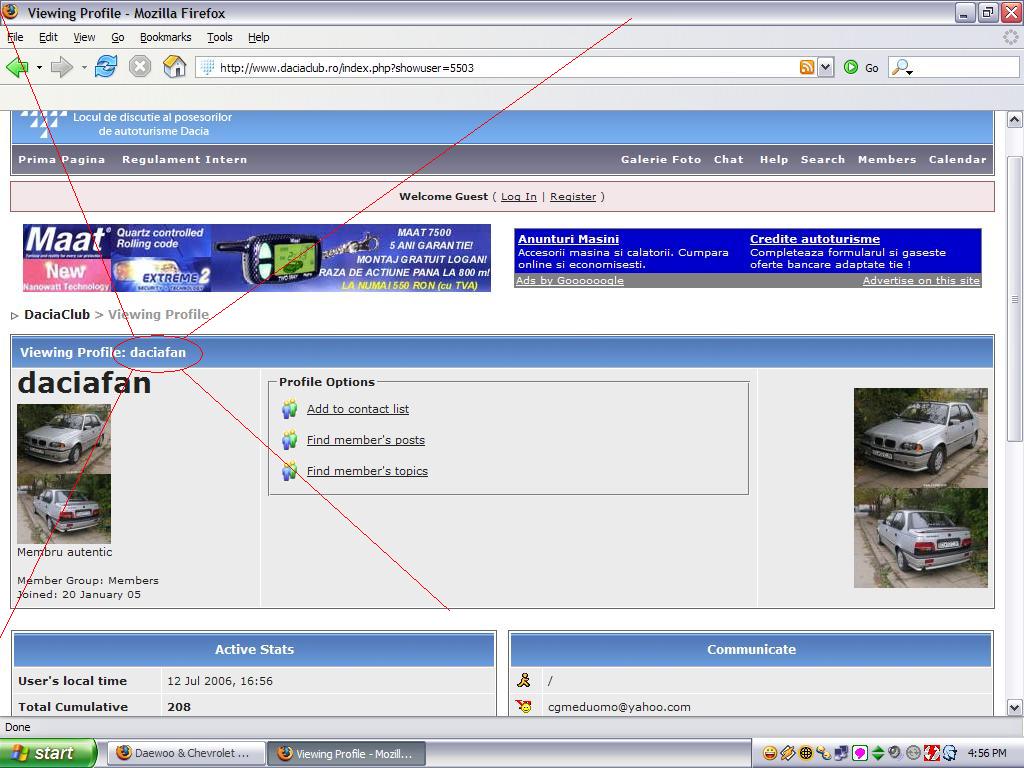The width and height of the screenshot is (1024, 768).
Task: Click the Log In link
Action: pos(519,197)
